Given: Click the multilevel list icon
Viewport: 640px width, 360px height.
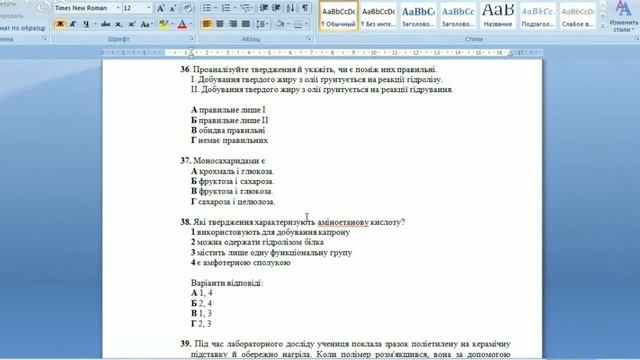Looking at the screenshot, I should (245, 8).
